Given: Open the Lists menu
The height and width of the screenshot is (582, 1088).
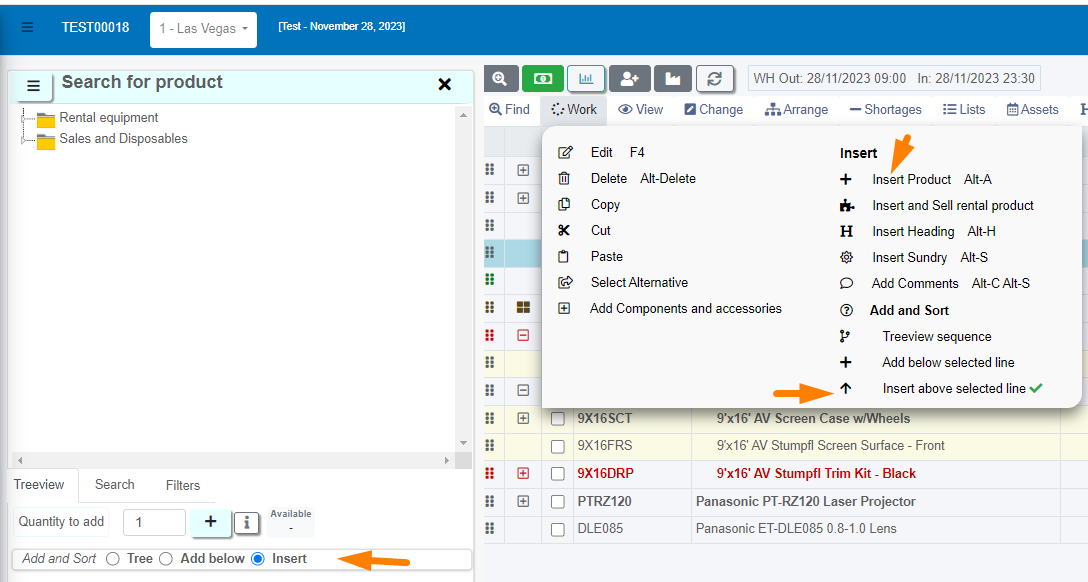Looking at the screenshot, I should [x=964, y=110].
